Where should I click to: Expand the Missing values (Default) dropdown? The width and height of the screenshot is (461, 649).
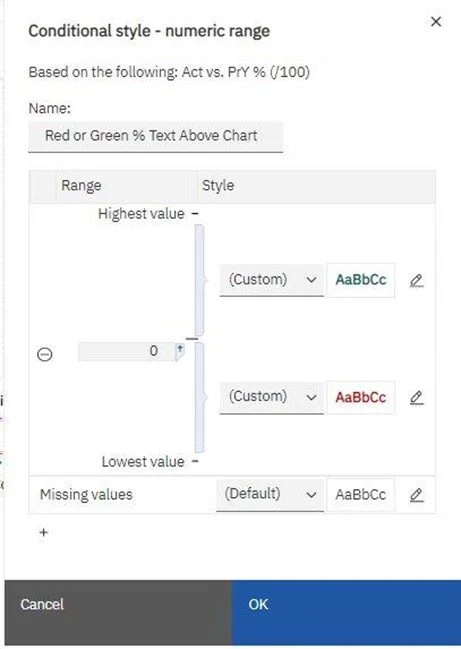[x=270, y=495]
